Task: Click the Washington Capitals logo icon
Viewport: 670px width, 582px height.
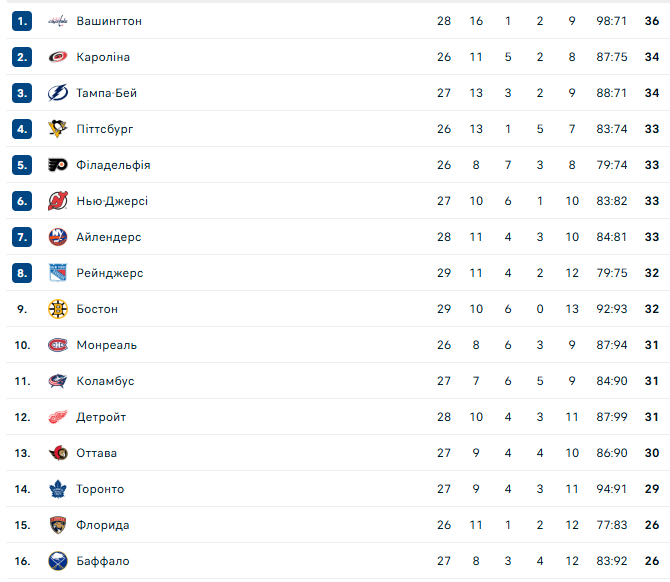Action: click(58, 21)
